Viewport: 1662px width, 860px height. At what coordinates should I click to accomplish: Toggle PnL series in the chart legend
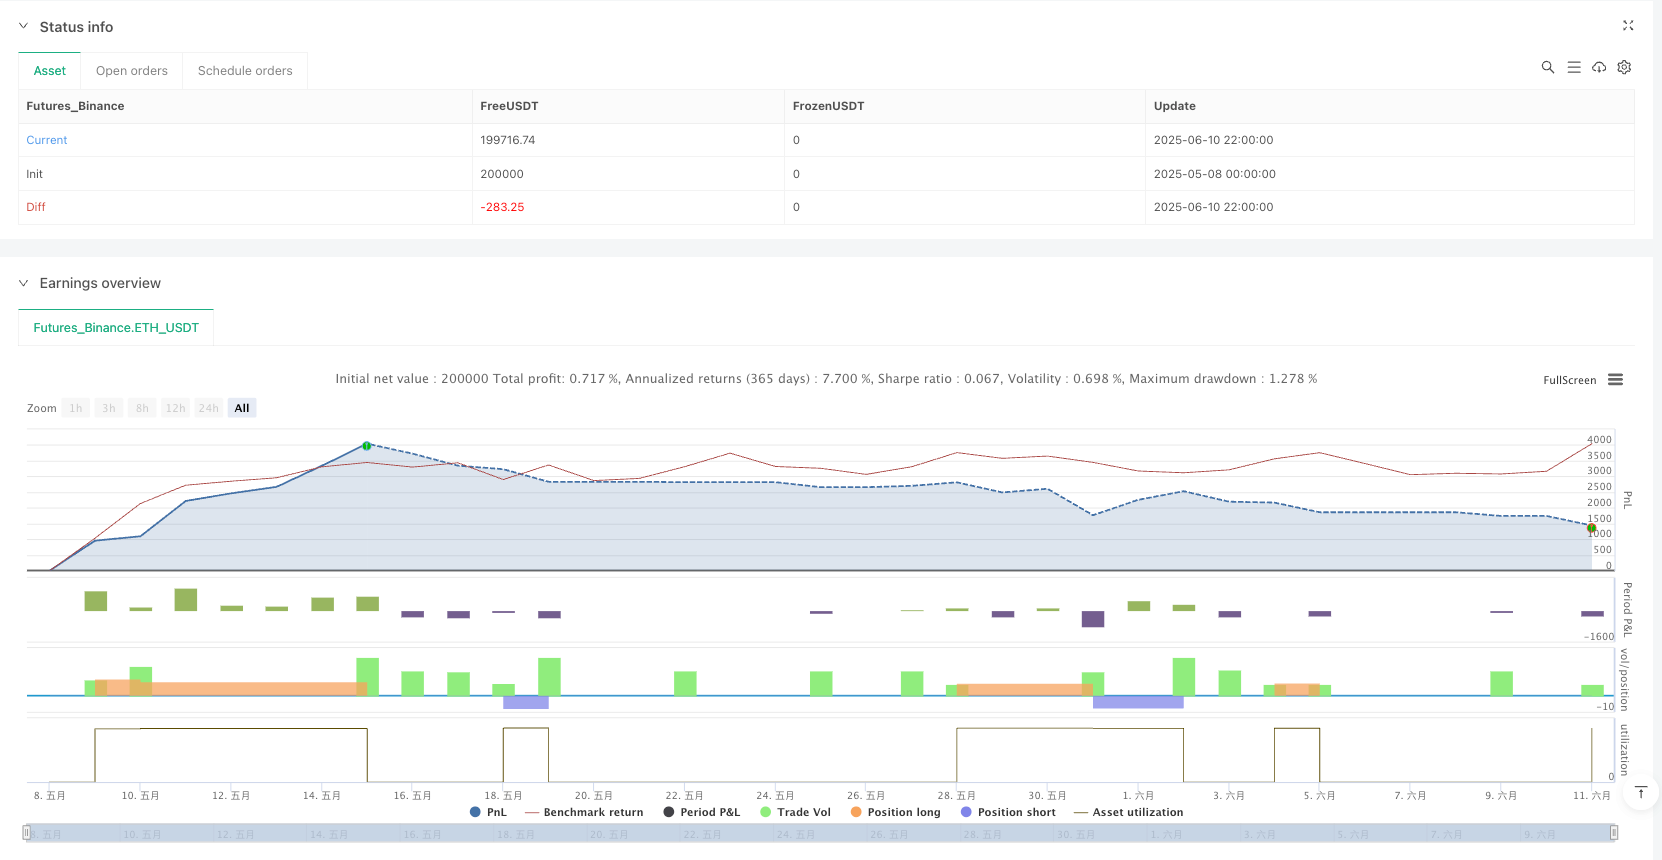click(488, 812)
